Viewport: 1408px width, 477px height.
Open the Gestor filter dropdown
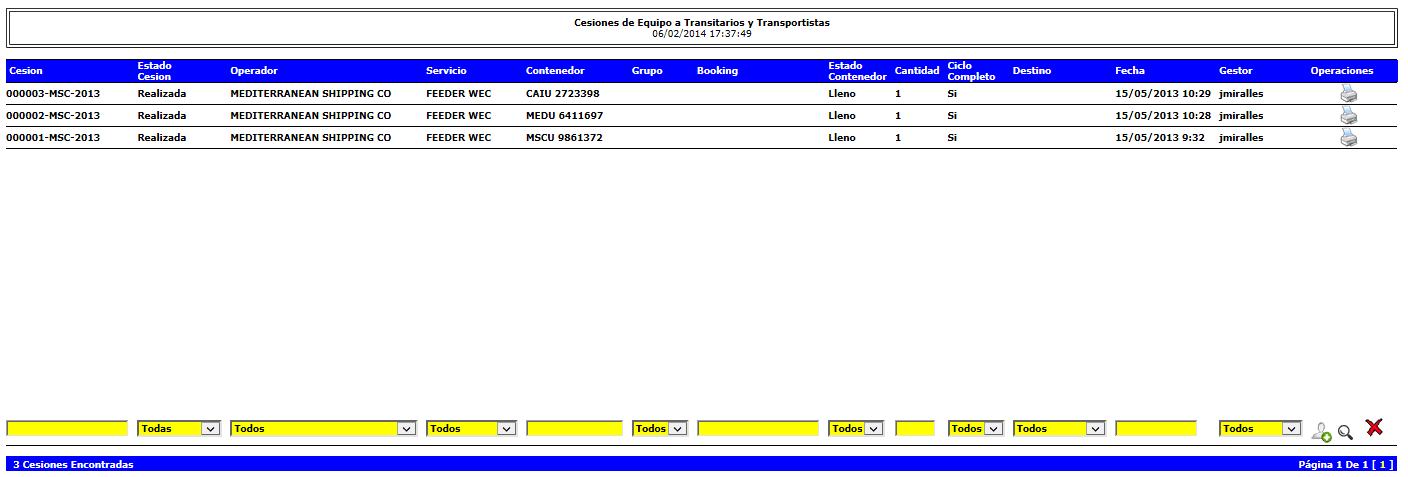[1260, 428]
